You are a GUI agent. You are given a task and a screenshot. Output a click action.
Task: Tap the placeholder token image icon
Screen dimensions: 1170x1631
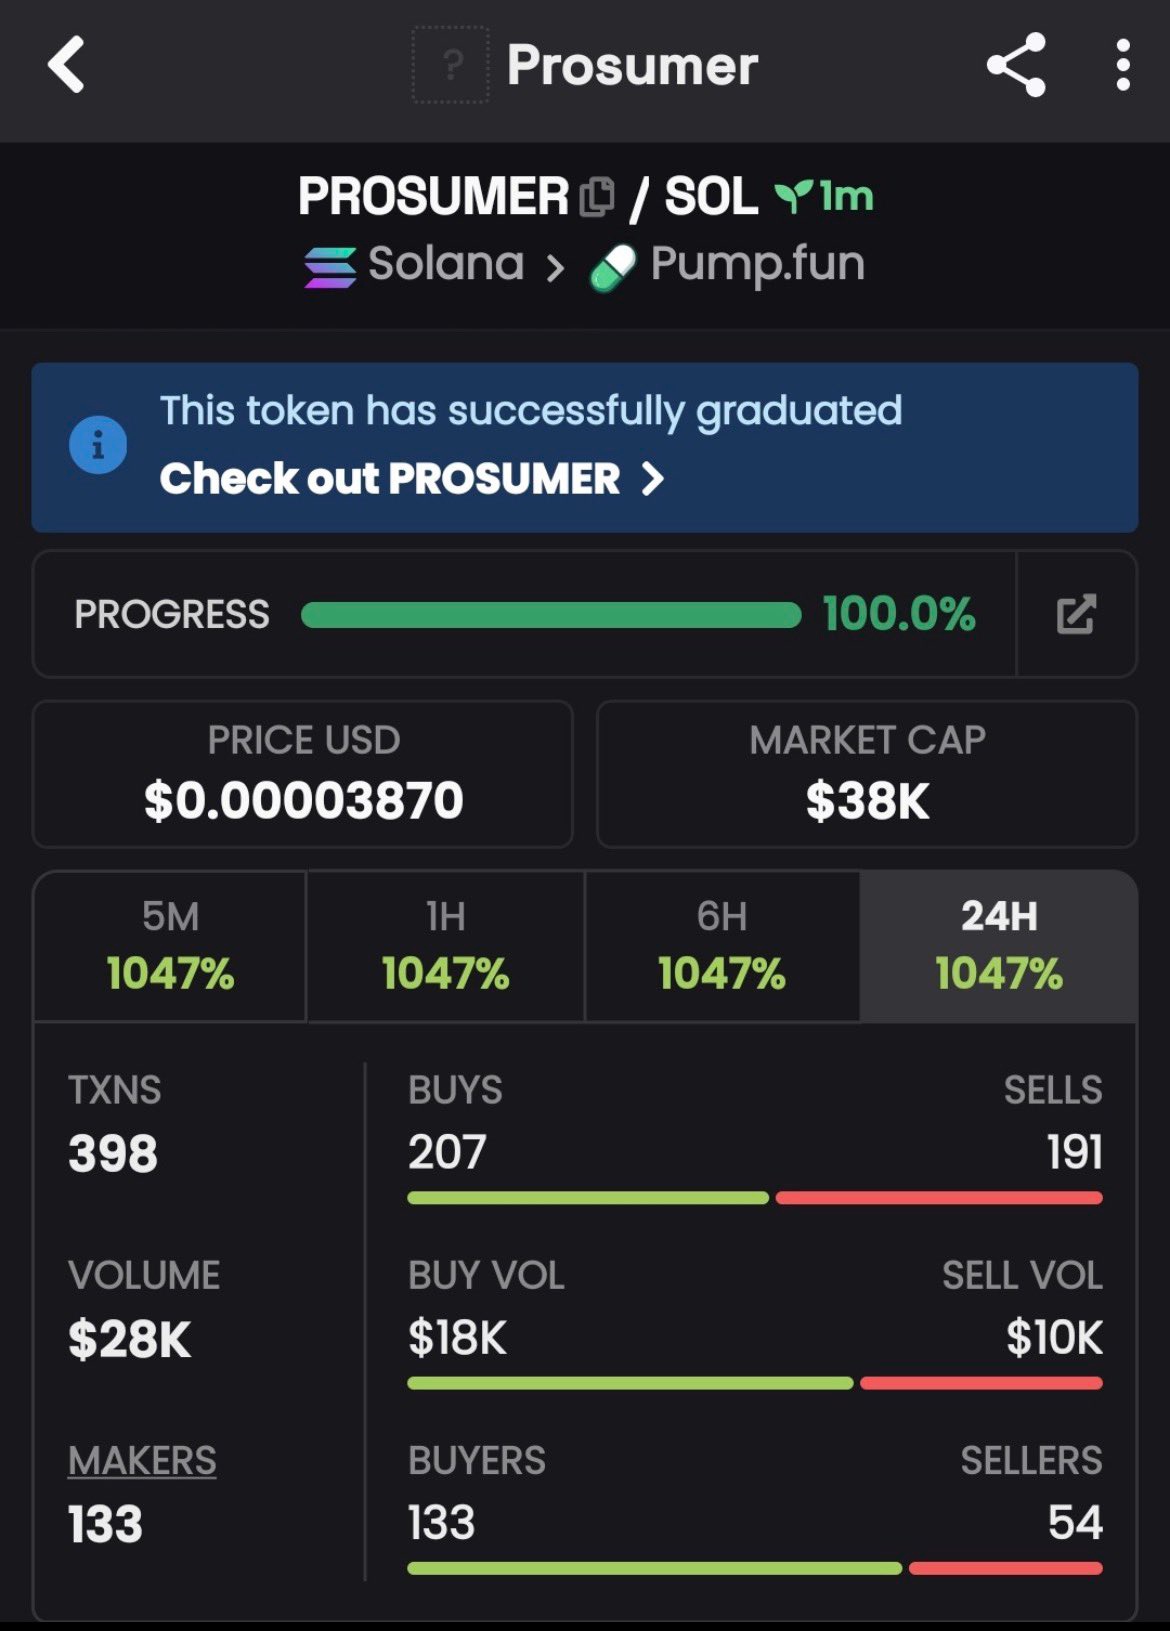[451, 65]
